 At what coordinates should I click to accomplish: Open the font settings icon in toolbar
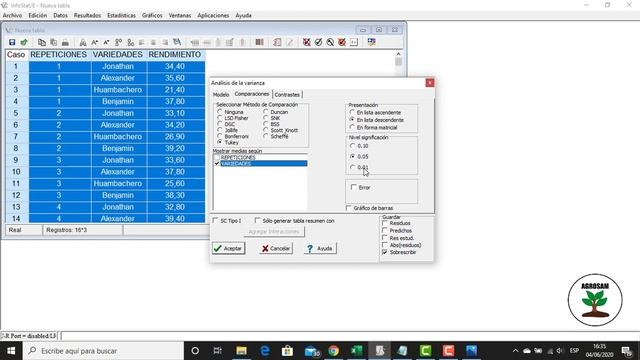click(x=83, y=42)
